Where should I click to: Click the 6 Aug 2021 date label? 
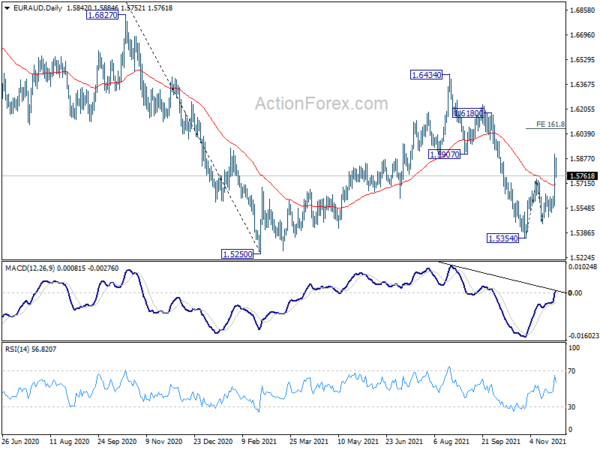coord(451,441)
